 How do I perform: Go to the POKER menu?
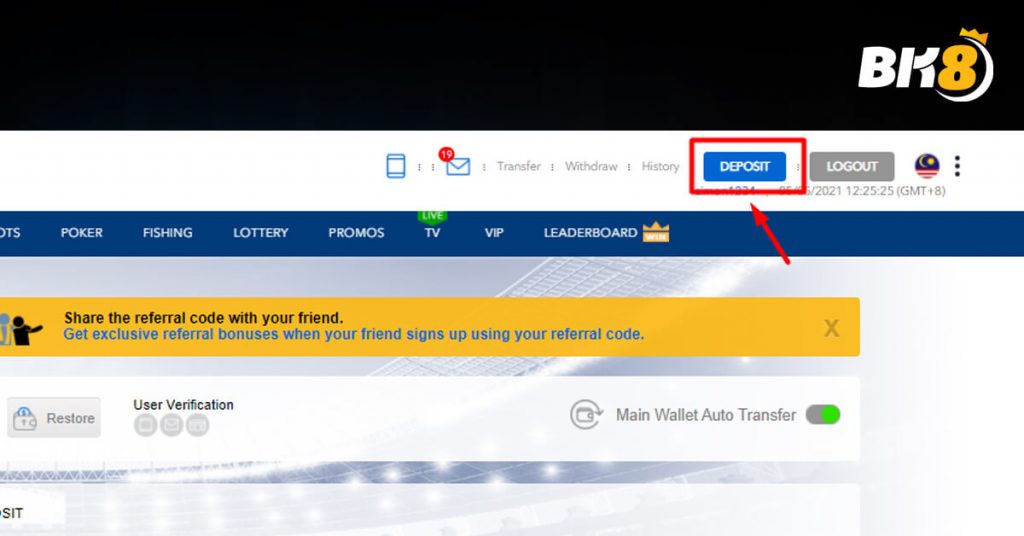click(x=82, y=232)
